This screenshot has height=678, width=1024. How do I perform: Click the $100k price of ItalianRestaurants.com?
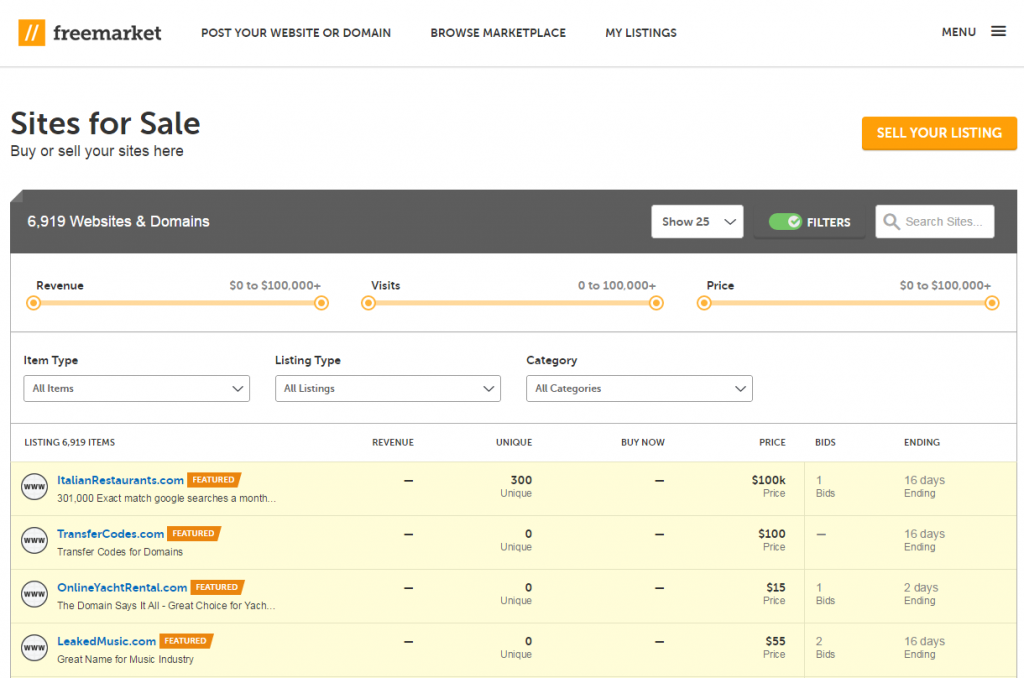click(769, 480)
